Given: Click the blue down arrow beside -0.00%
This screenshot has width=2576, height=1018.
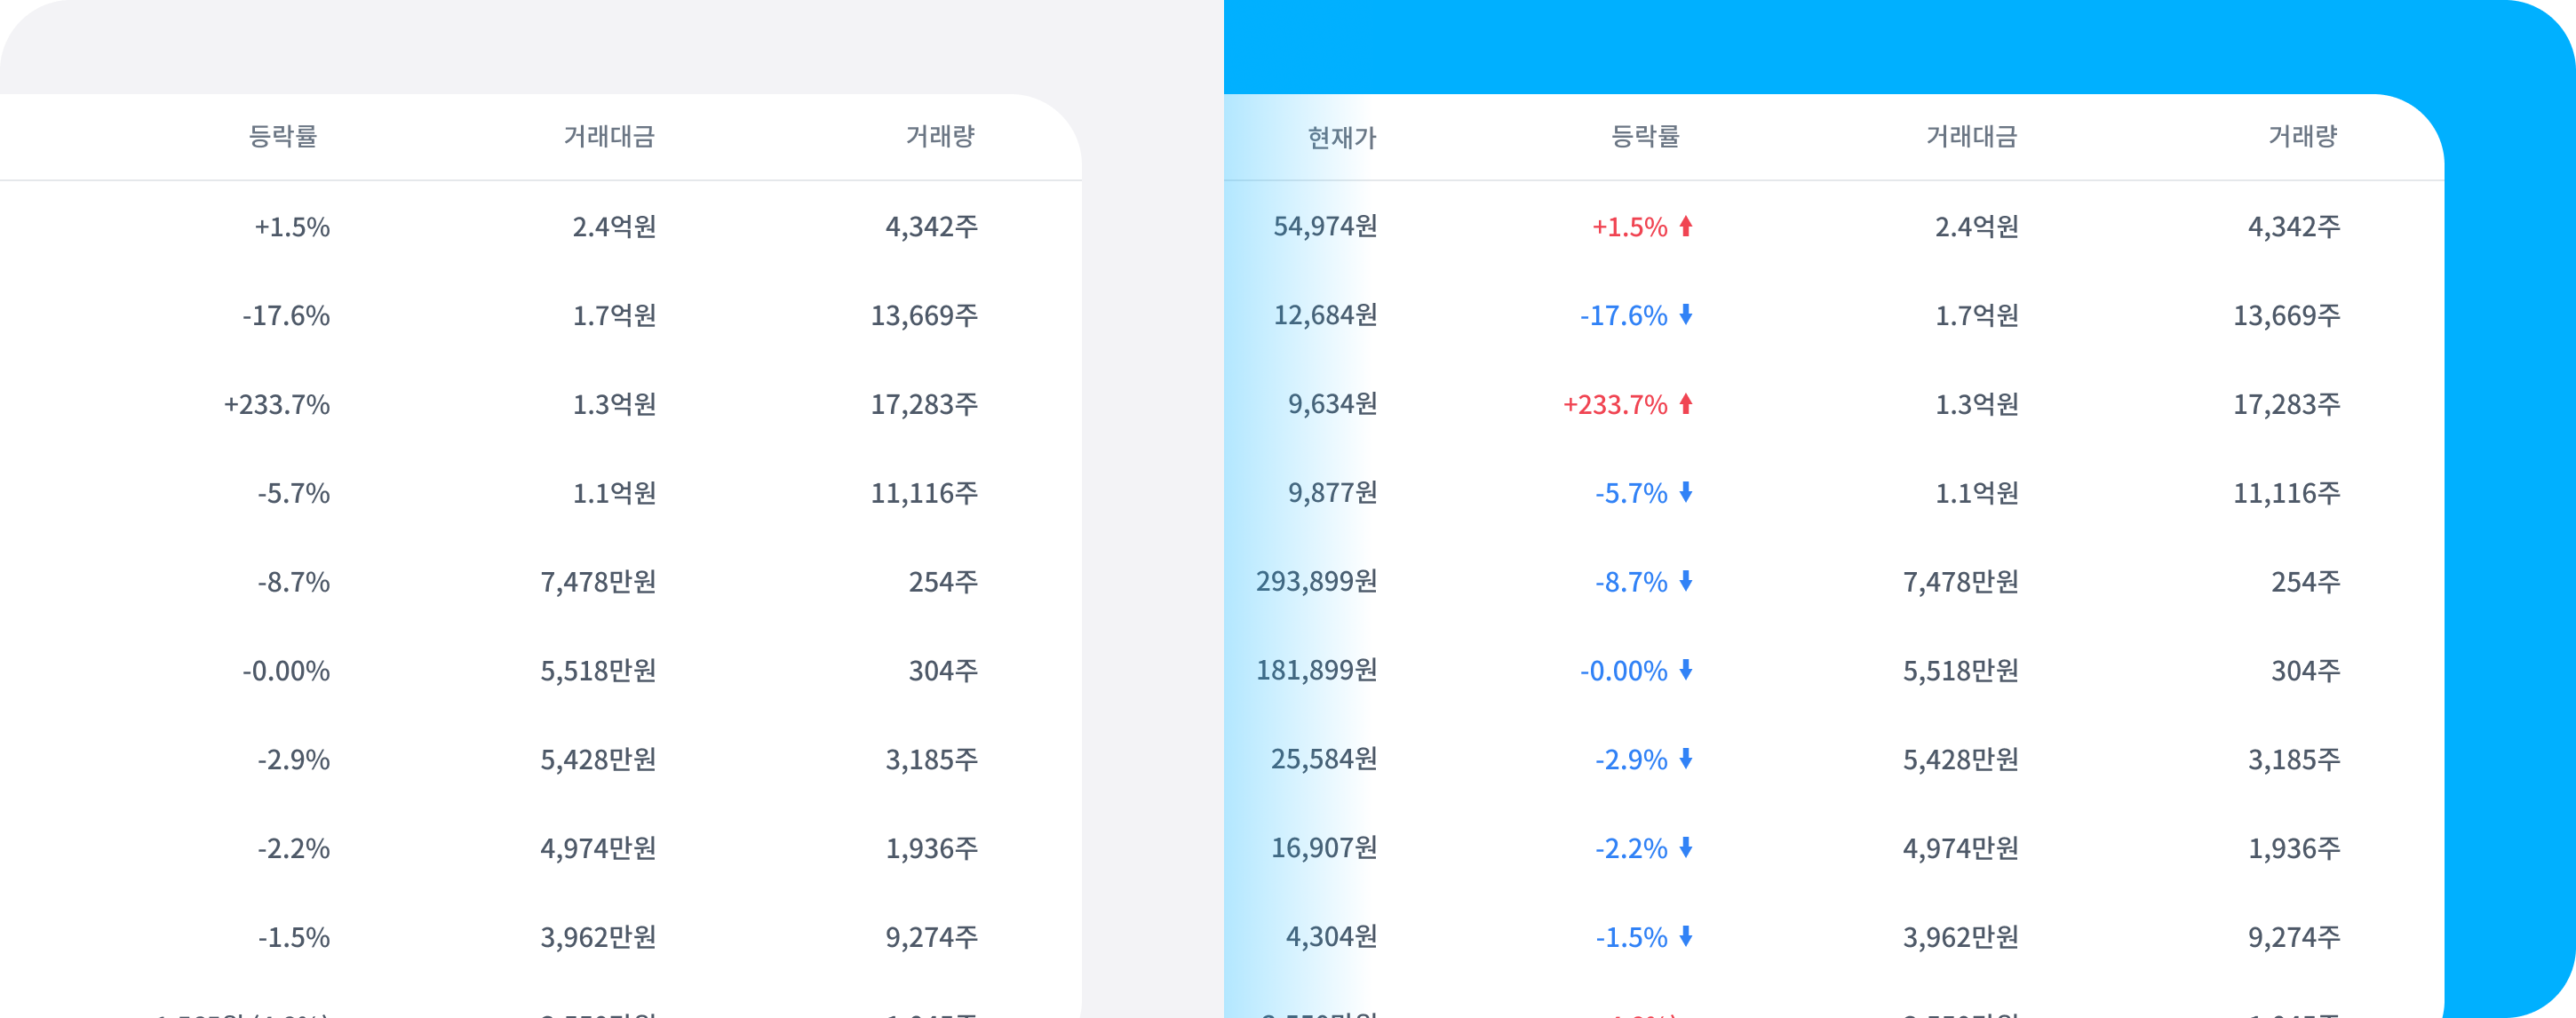Looking at the screenshot, I should tap(1686, 670).
